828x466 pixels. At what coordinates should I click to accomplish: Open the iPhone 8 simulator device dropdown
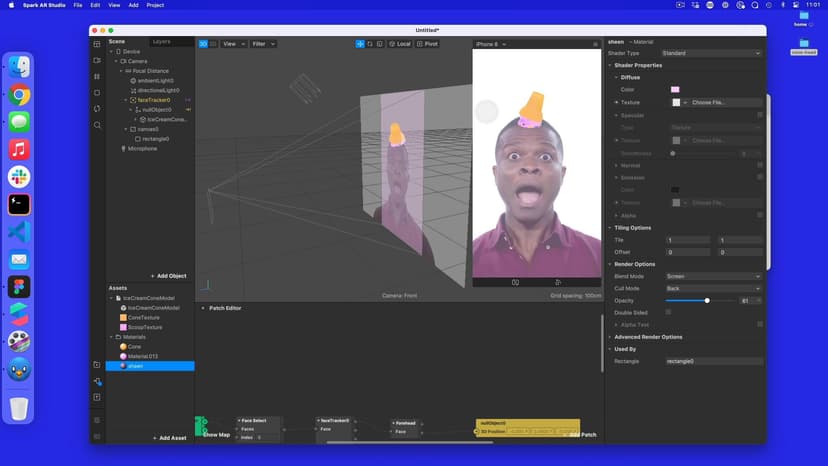(491, 44)
